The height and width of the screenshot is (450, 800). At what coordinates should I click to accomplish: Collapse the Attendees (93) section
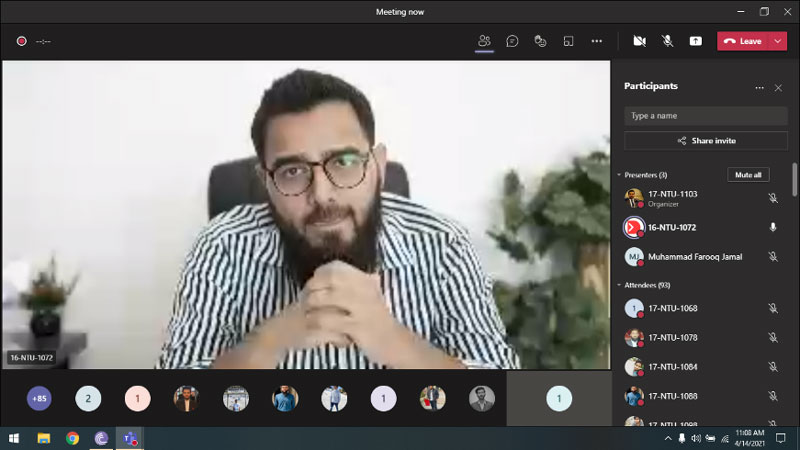click(x=619, y=285)
